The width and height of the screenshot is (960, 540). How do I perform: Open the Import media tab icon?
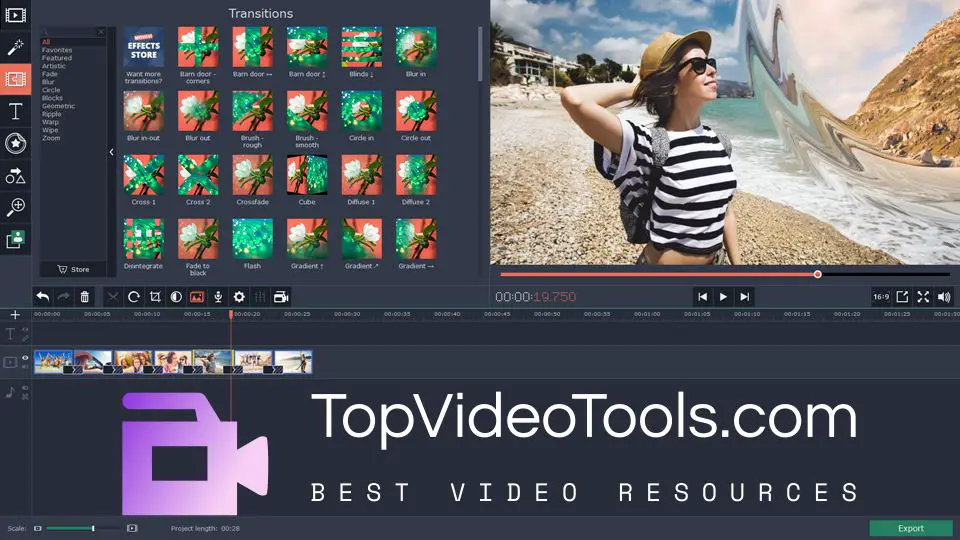[x=15, y=14]
